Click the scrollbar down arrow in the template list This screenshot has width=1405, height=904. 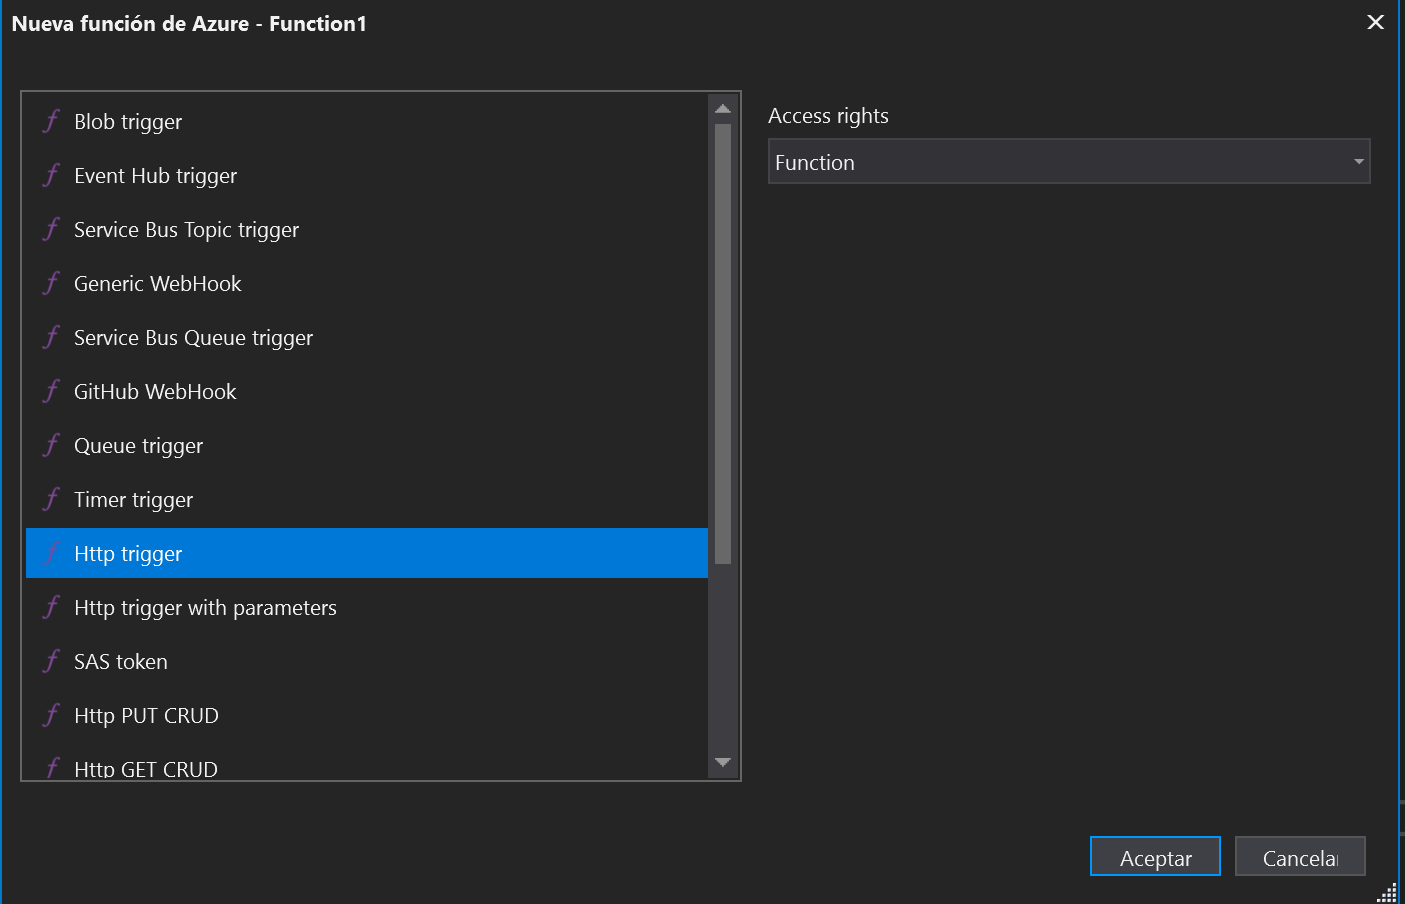[x=723, y=763]
